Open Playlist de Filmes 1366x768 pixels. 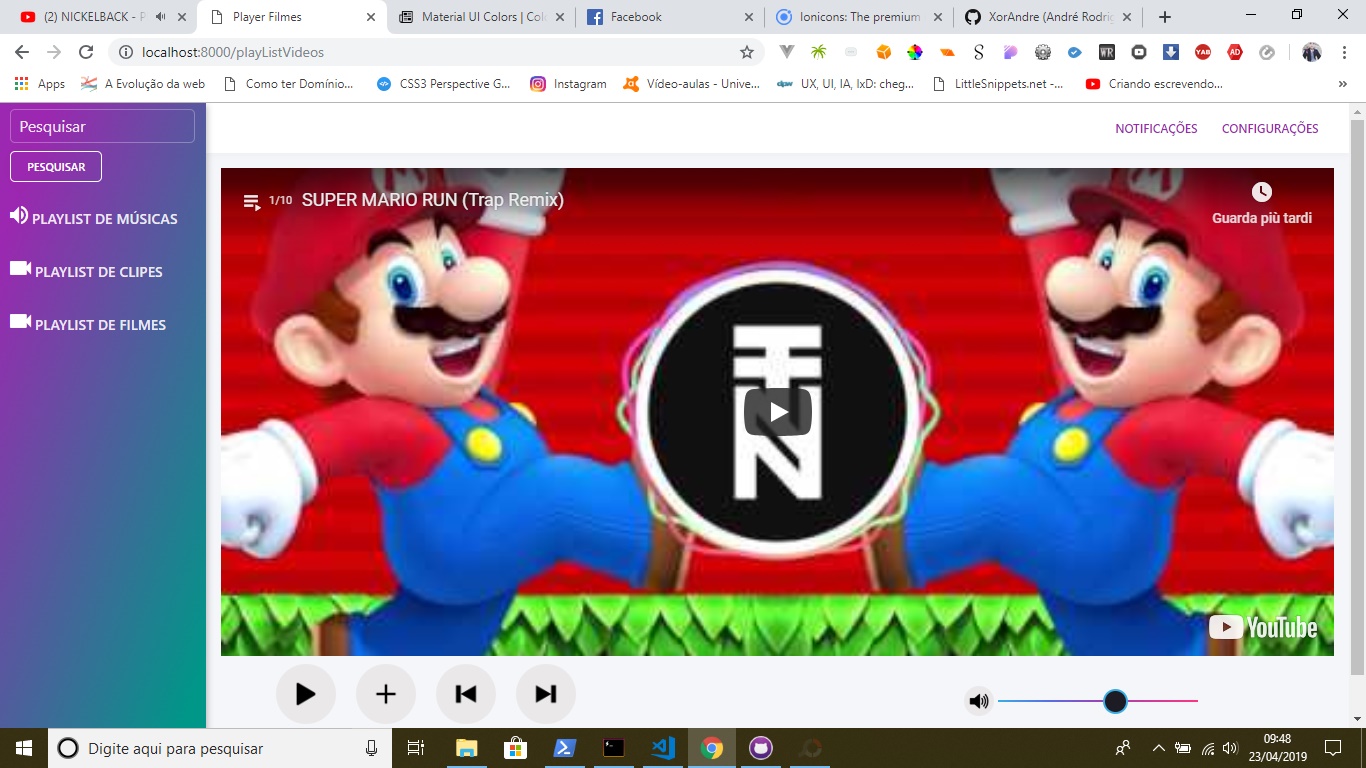pos(88,323)
